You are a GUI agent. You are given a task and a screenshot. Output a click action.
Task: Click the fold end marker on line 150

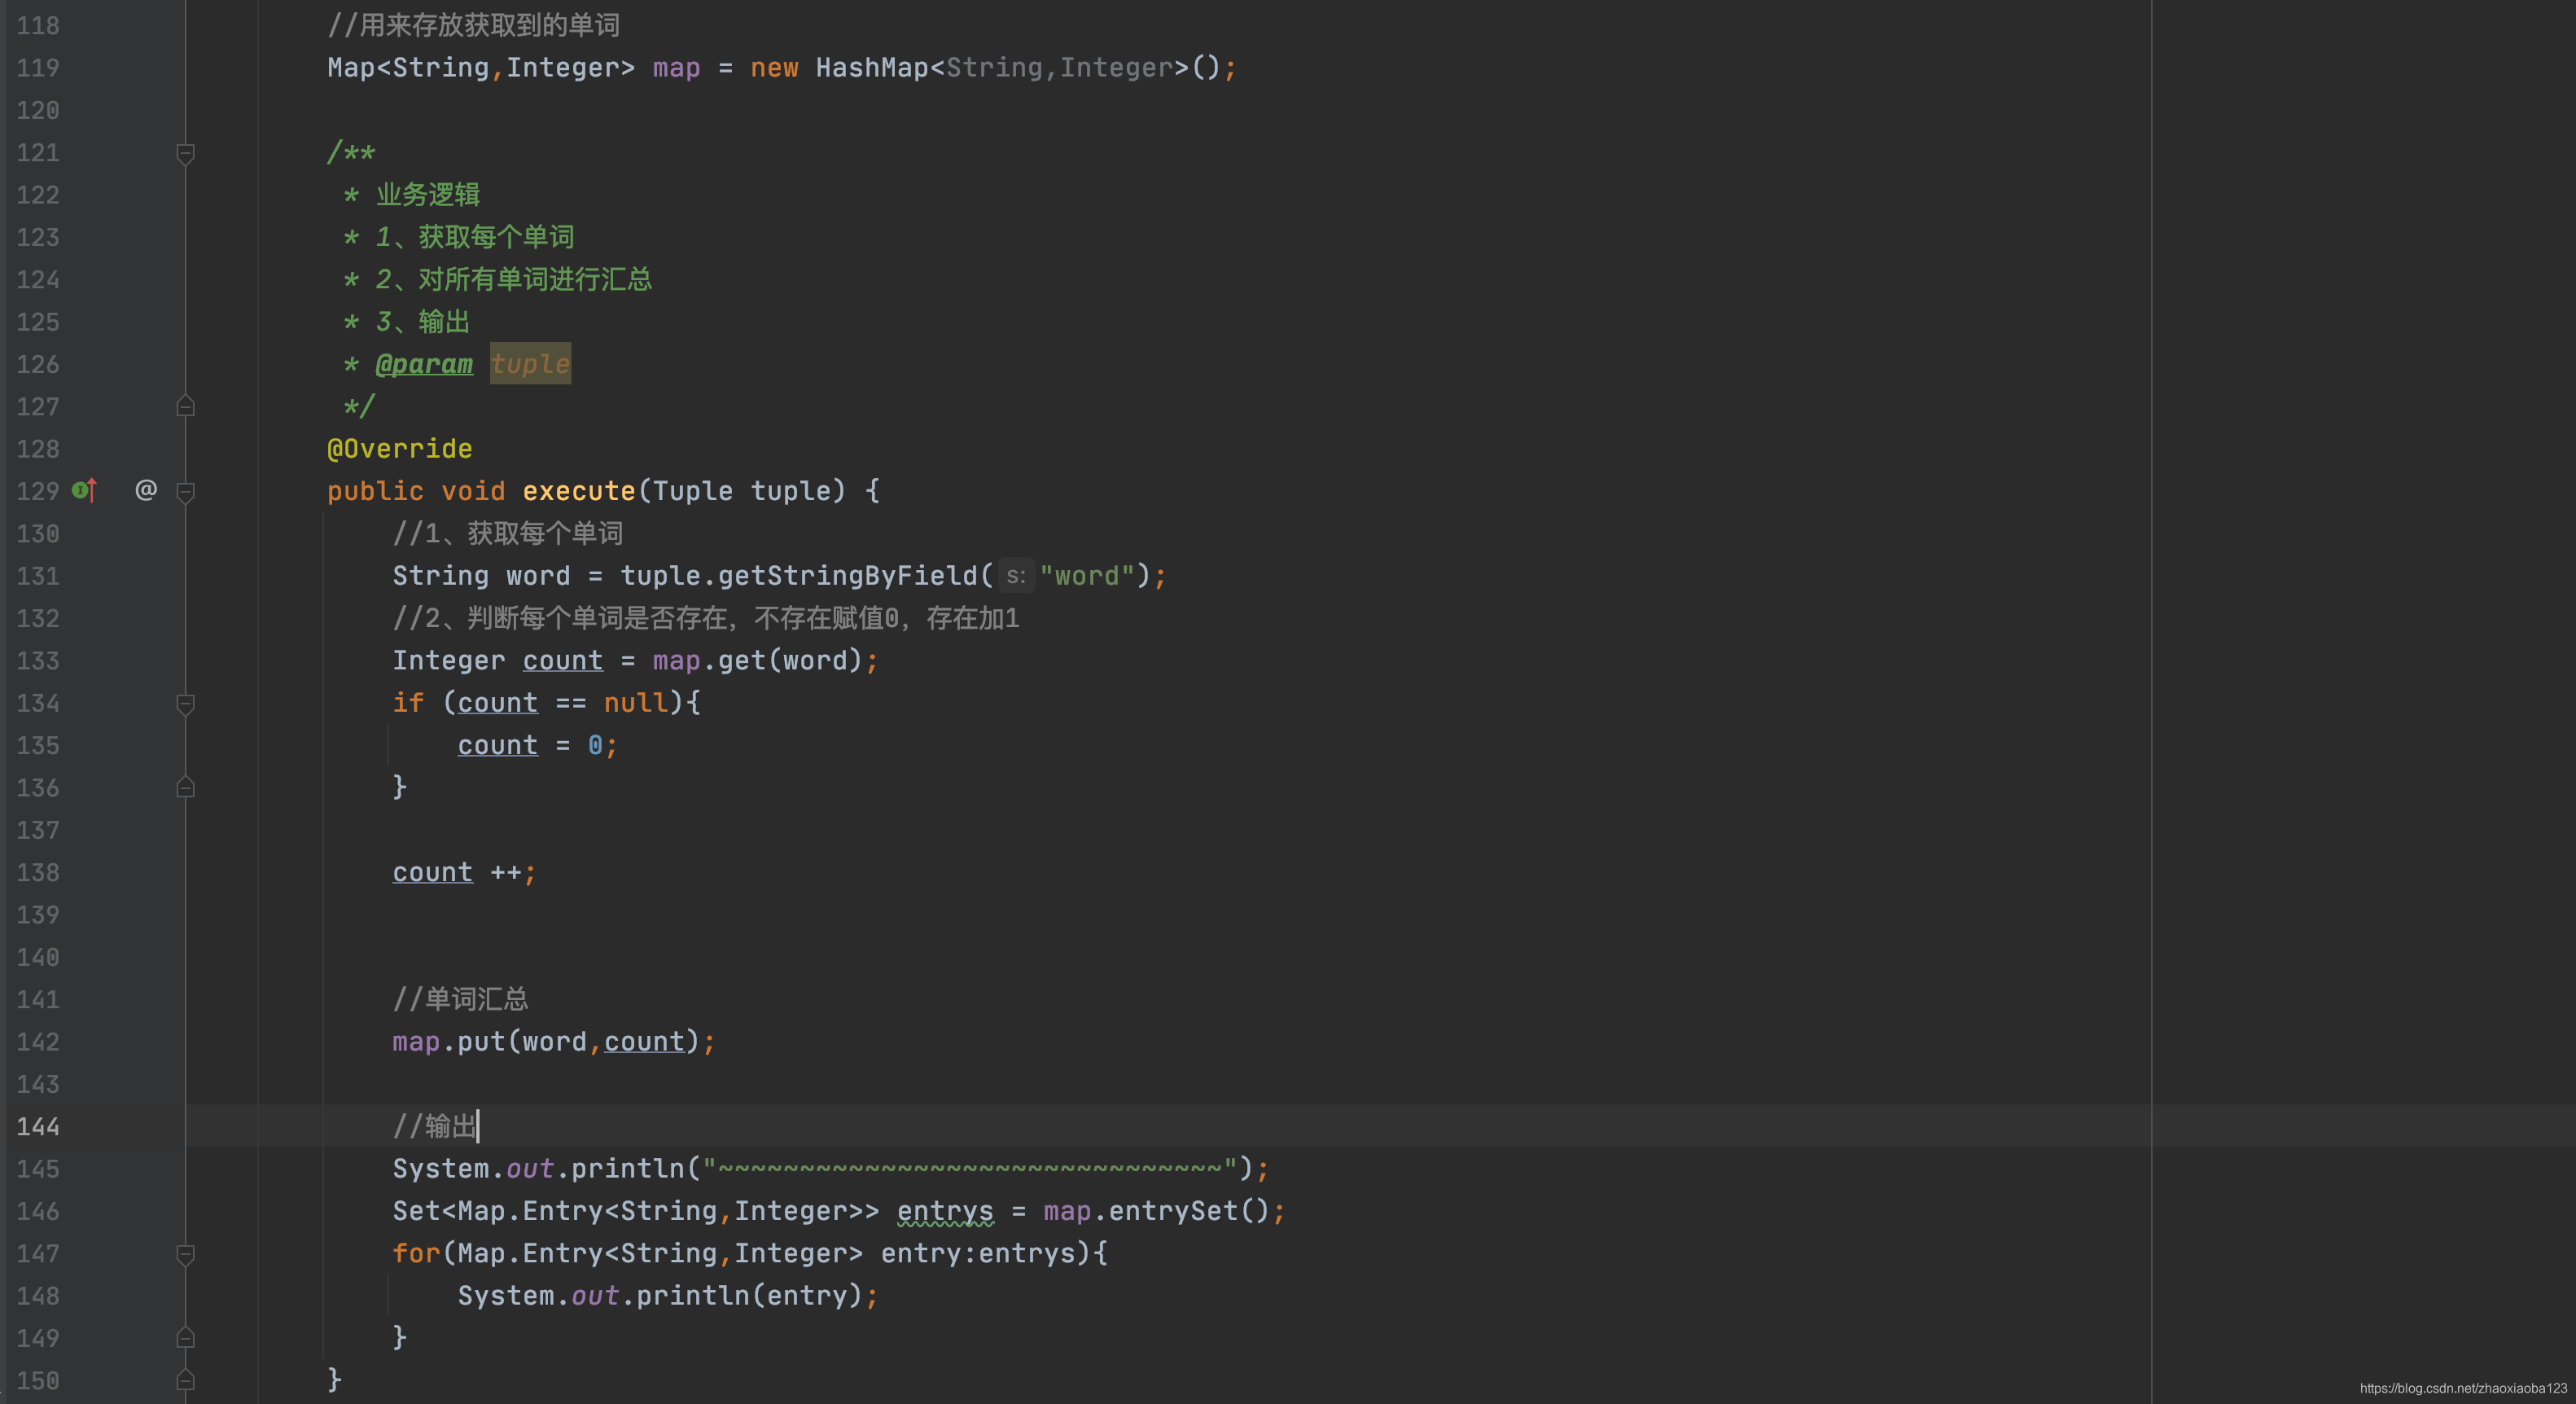tap(185, 1380)
